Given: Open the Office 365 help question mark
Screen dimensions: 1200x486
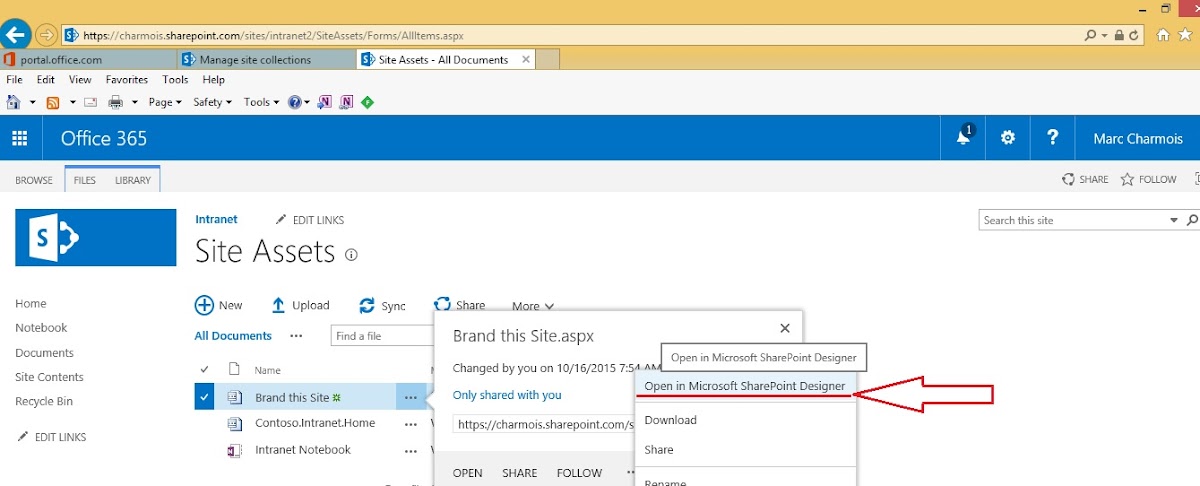Looking at the screenshot, I should click(x=1052, y=138).
